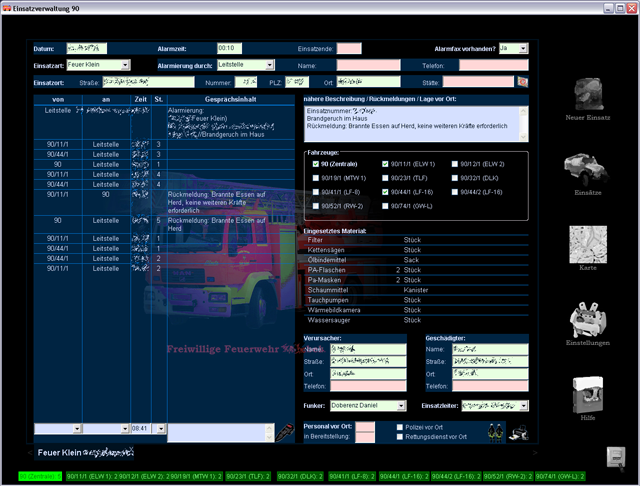This screenshot has width=640, height=486.
Task: Toggle the 90 (Zentrale) vehicle checkbox
Action: coord(316,164)
